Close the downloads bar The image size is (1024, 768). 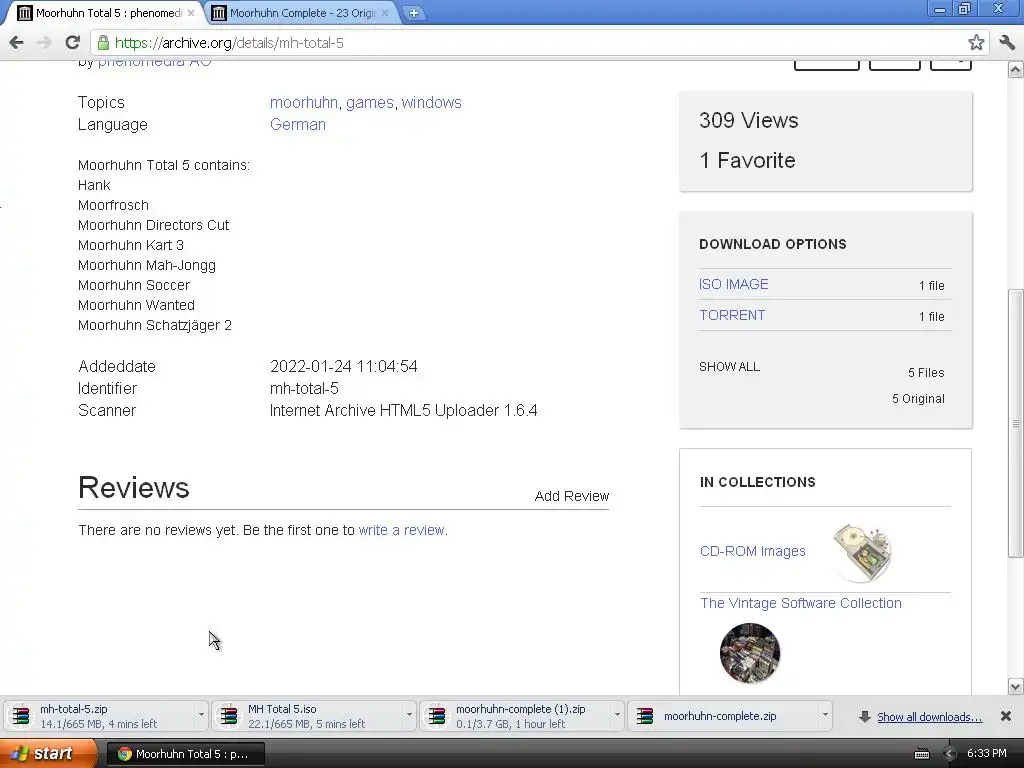click(x=1006, y=716)
